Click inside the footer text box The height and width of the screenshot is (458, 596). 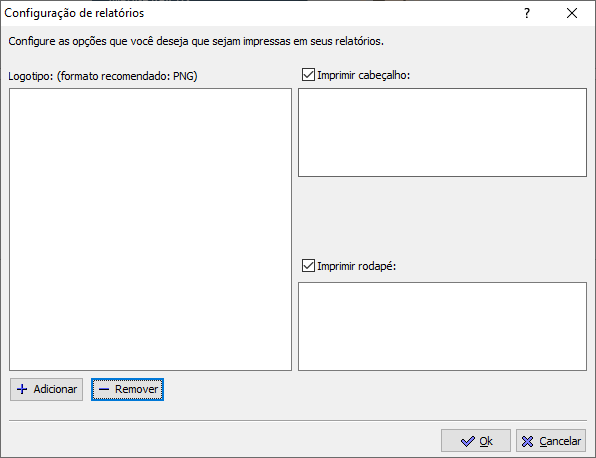pos(442,326)
